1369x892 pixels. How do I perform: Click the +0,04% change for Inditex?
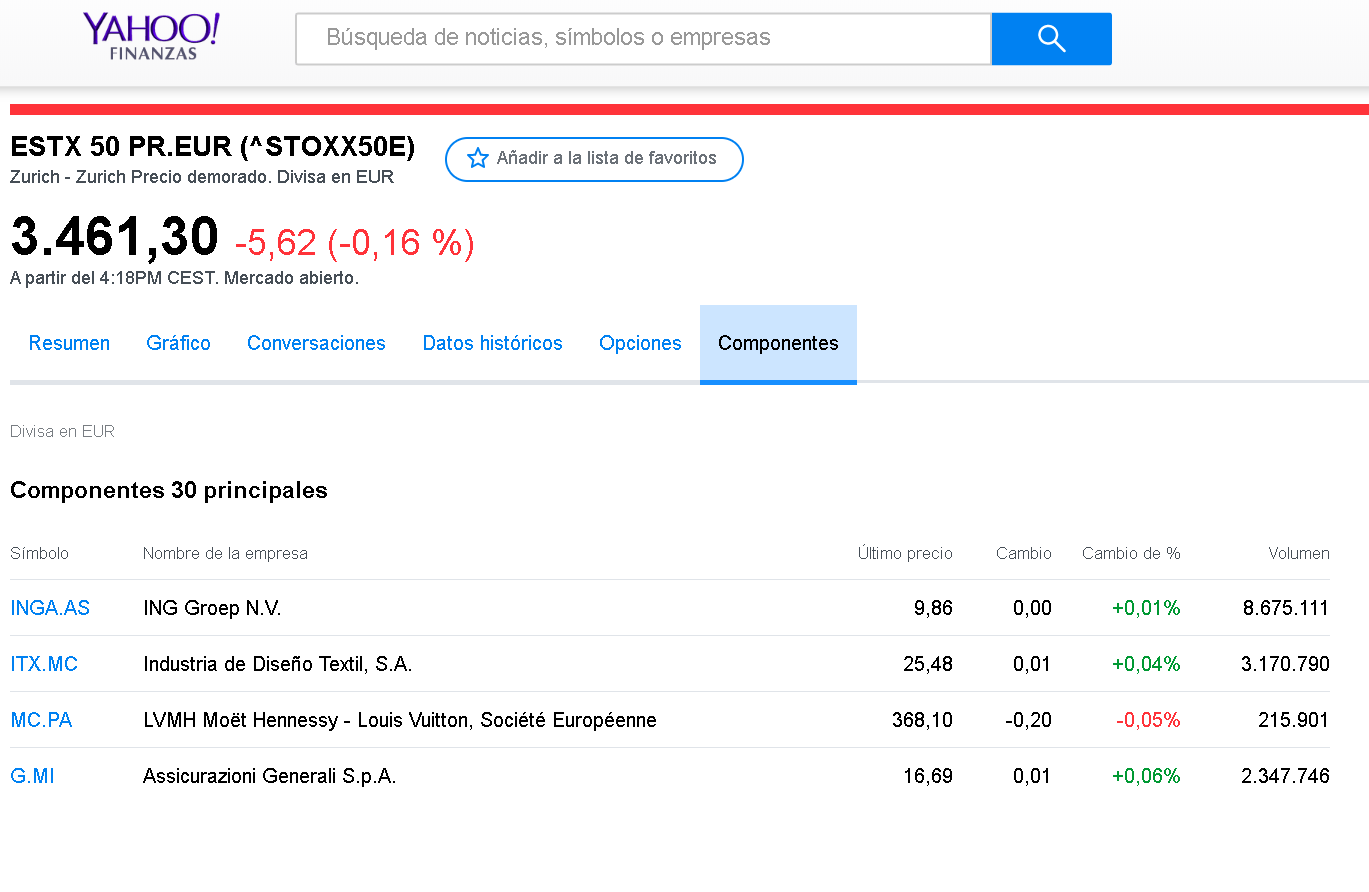point(1146,664)
